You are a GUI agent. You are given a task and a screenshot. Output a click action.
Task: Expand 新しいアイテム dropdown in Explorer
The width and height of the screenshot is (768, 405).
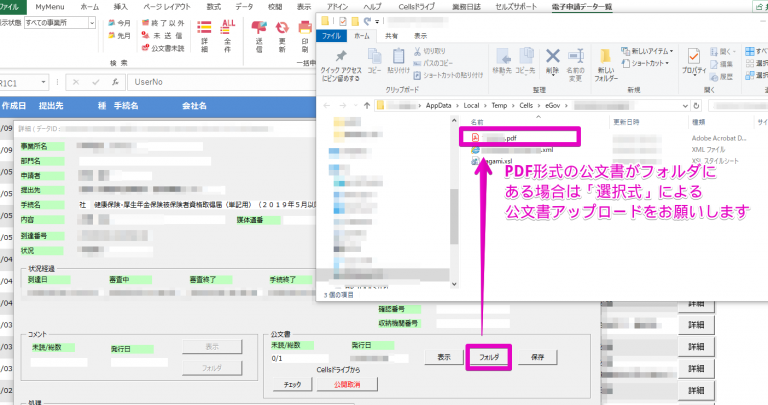click(672, 51)
